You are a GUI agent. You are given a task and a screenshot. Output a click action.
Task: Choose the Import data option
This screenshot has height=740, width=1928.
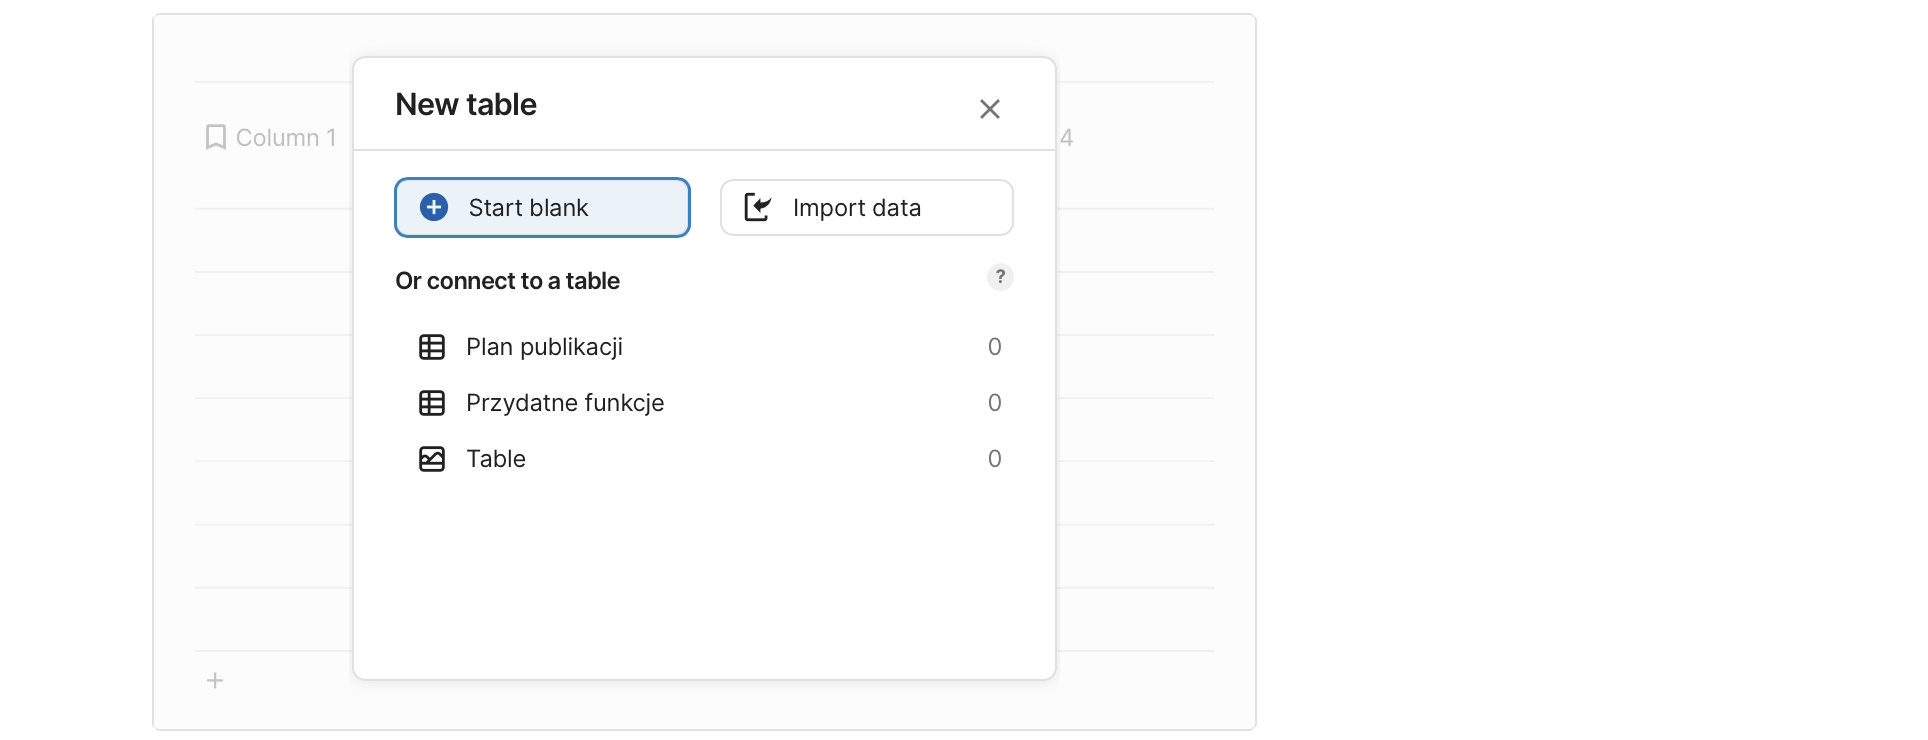866,208
